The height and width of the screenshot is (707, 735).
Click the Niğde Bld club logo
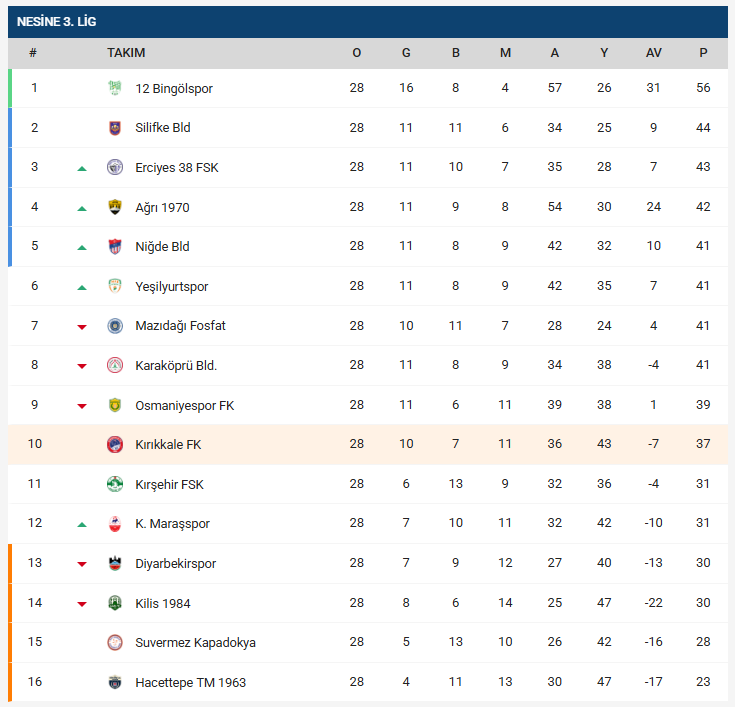[114, 247]
